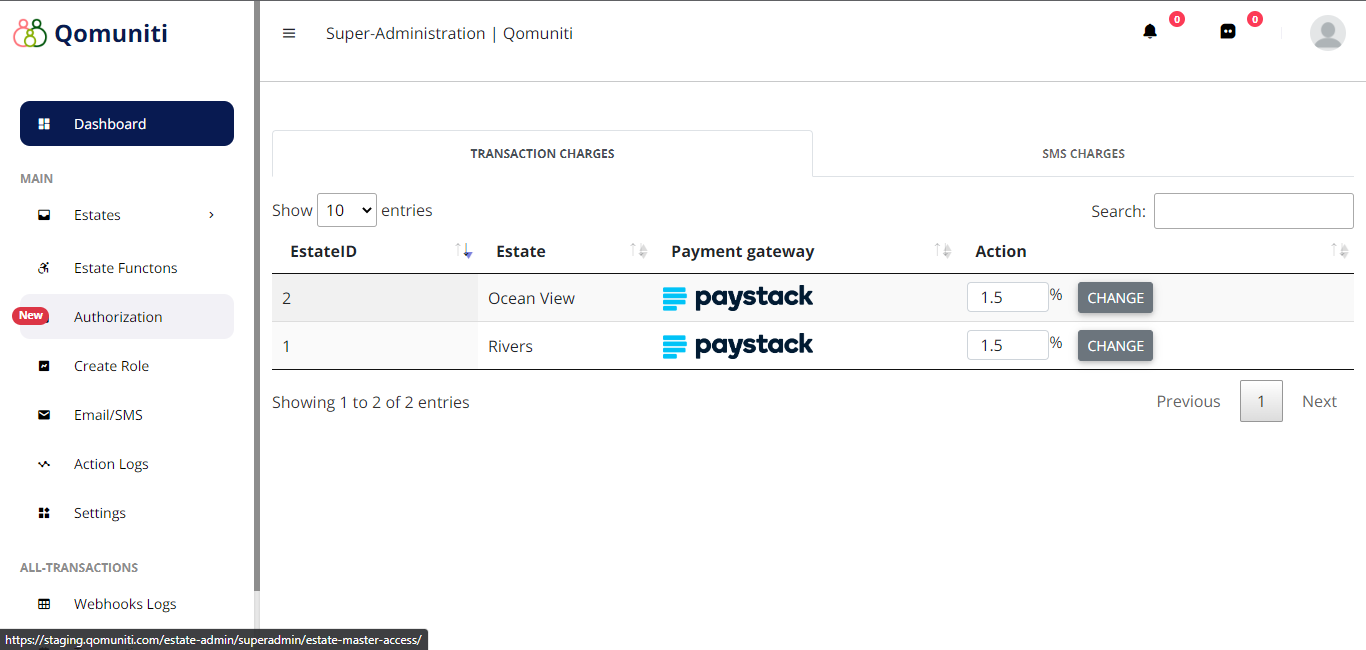Switch to the SMS Charges tab

click(x=1083, y=154)
